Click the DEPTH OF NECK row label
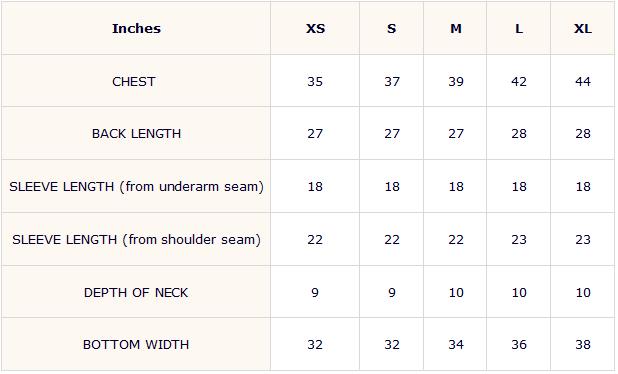The image size is (618, 374). pos(136,292)
